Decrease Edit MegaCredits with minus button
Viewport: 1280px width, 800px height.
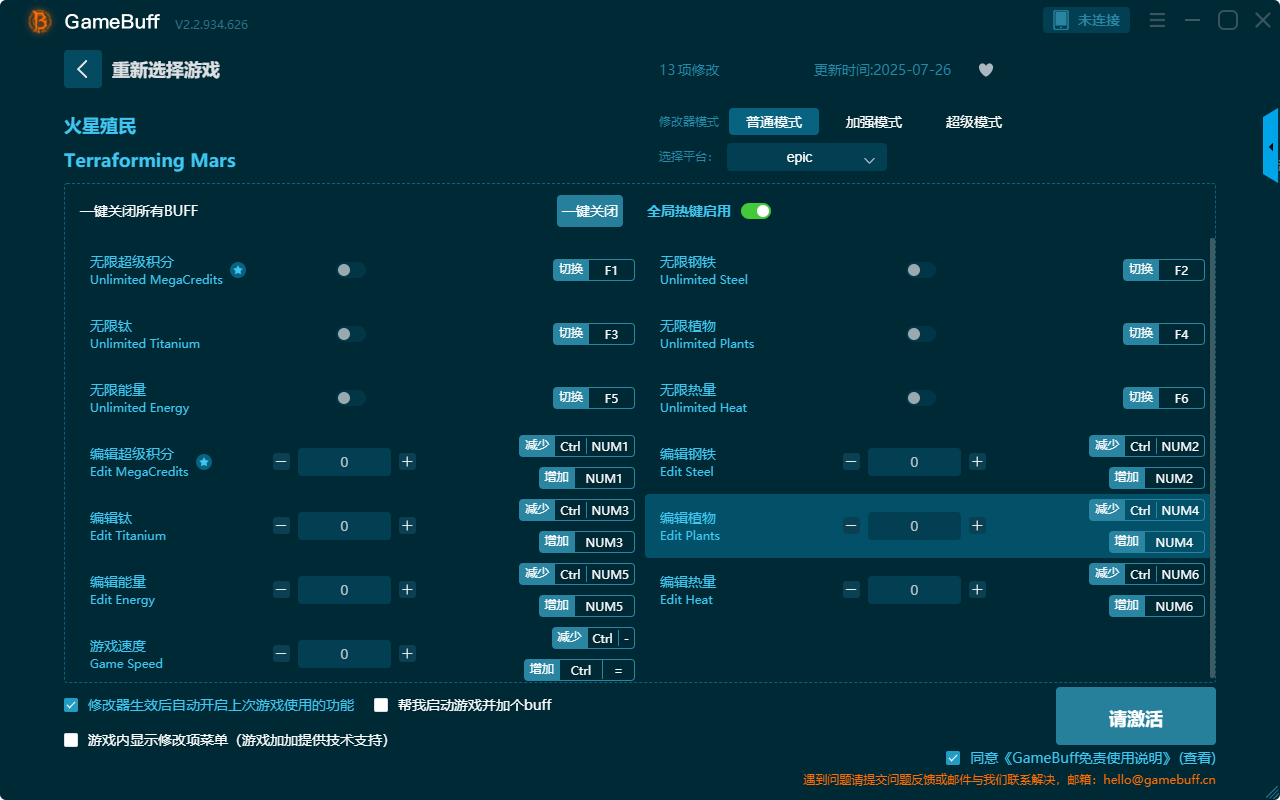281,462
